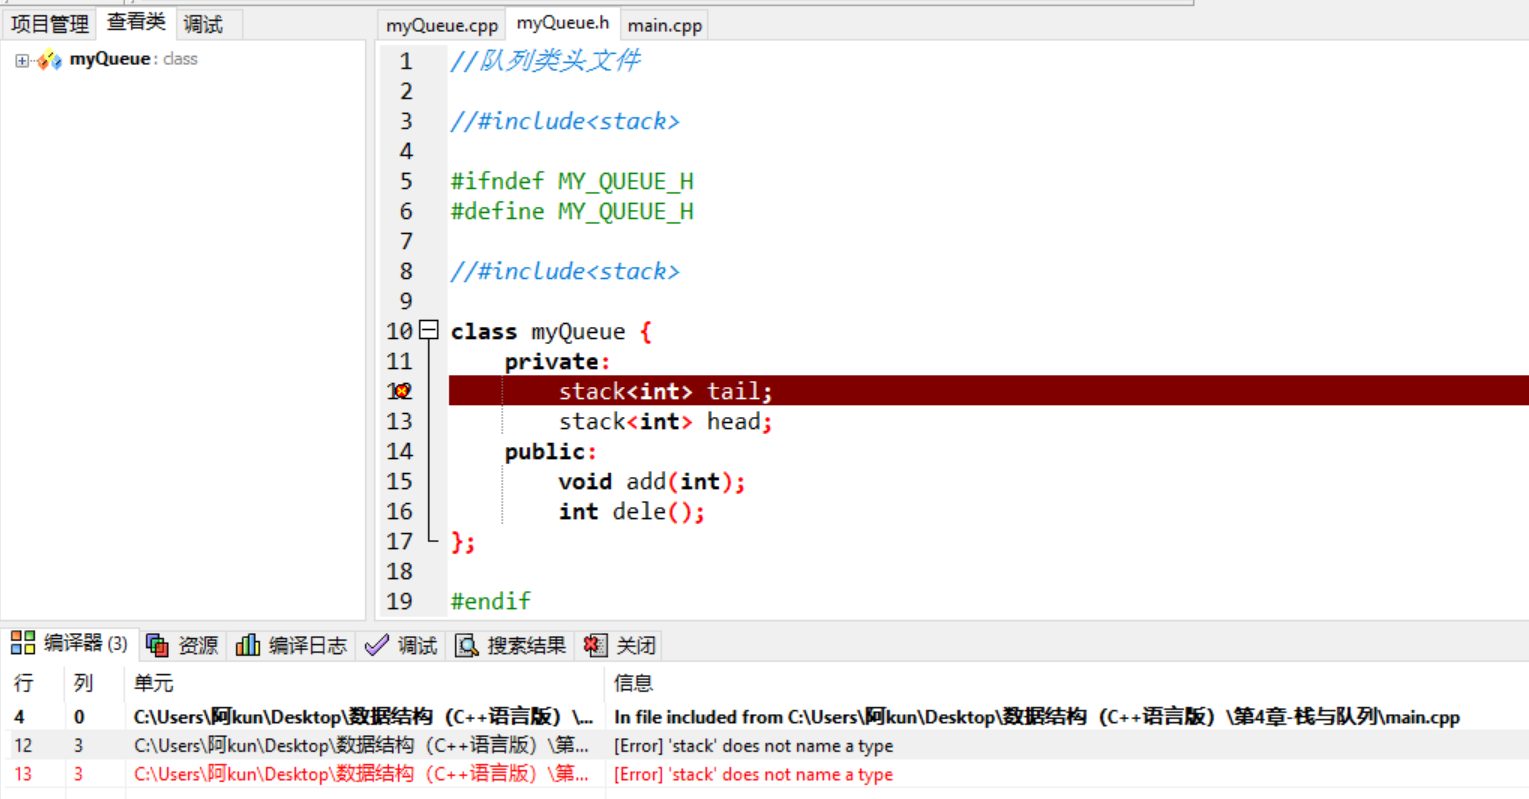Click the 关闭 button in bottom panel
Screen dimensions: 1529x799
pos(620,645)
